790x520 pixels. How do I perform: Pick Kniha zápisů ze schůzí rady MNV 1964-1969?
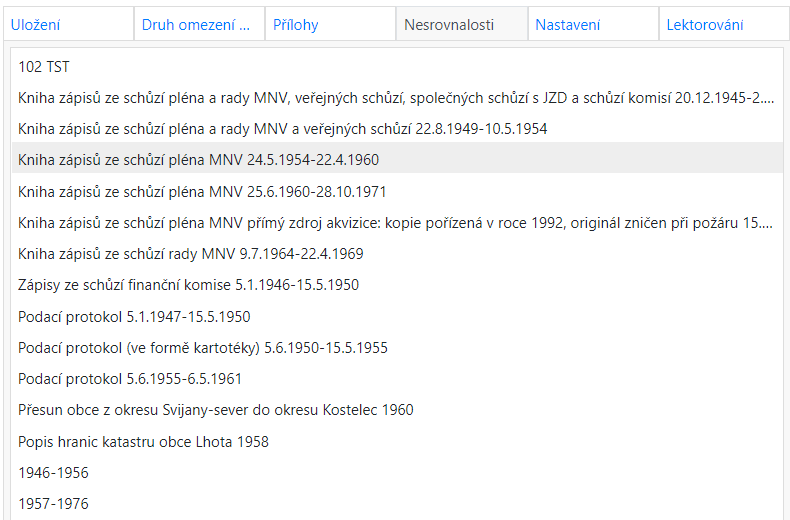[190, 254]
